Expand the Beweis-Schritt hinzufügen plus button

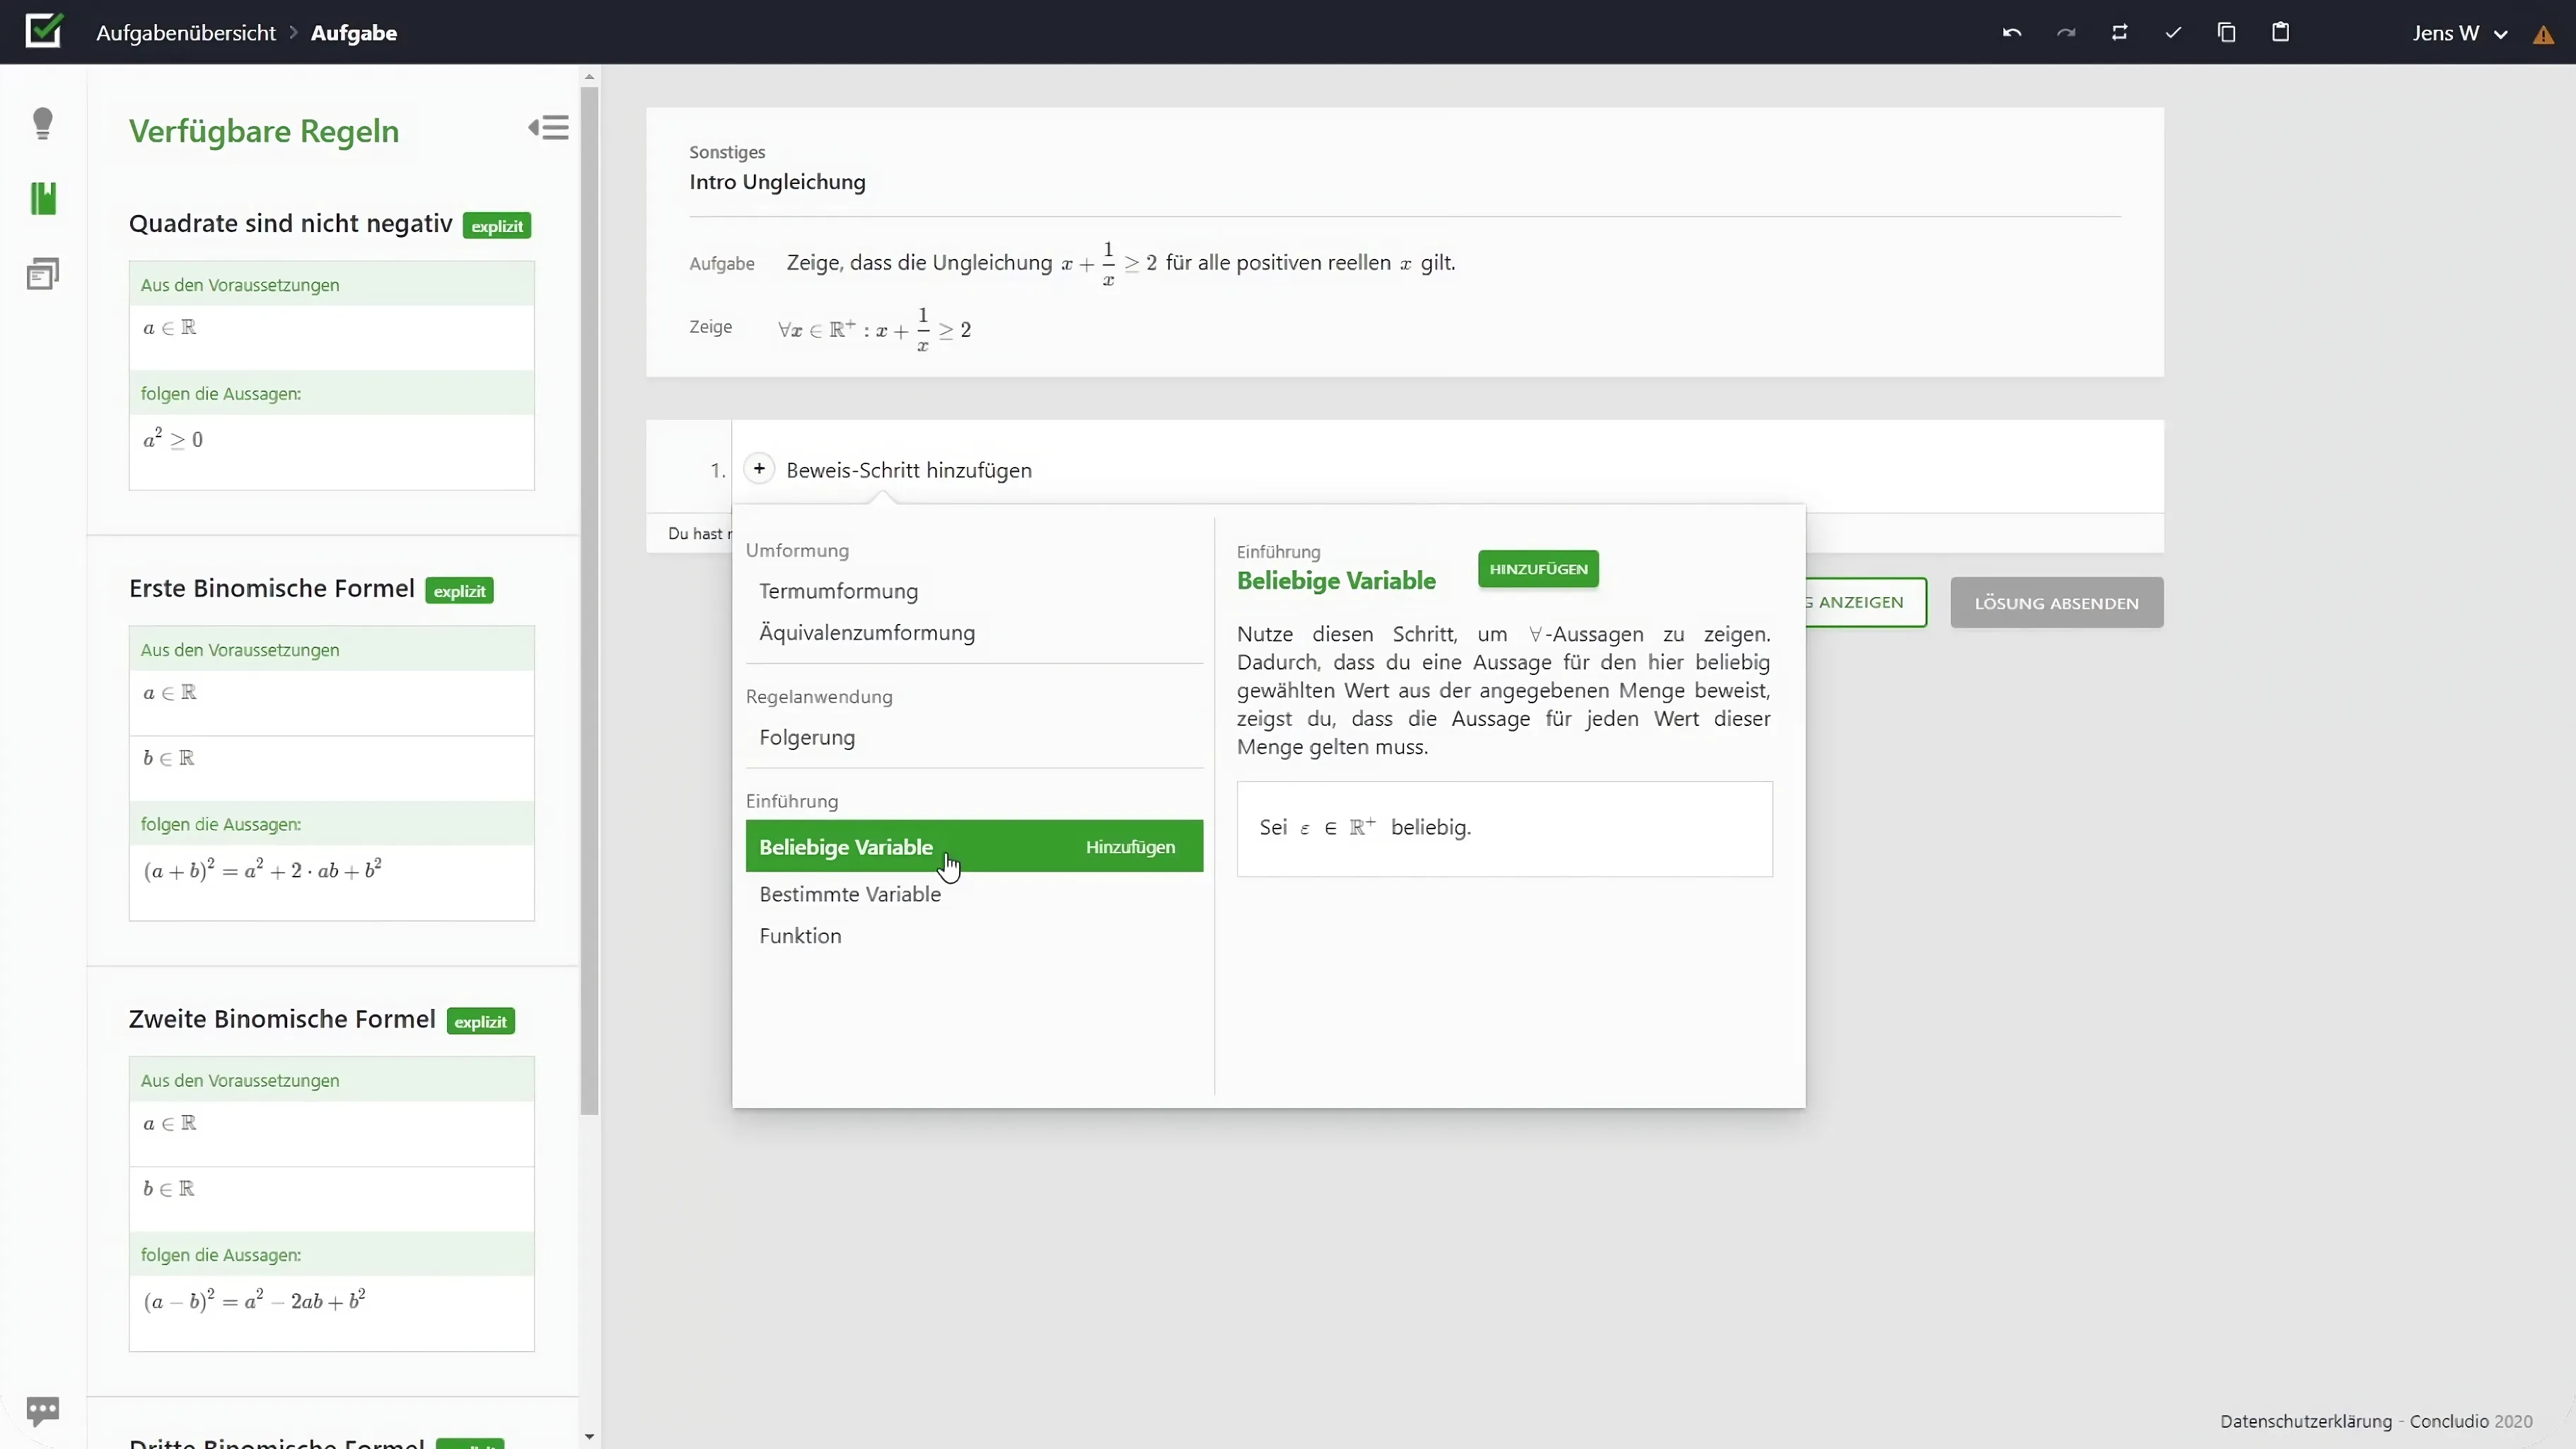coord(759,468)
